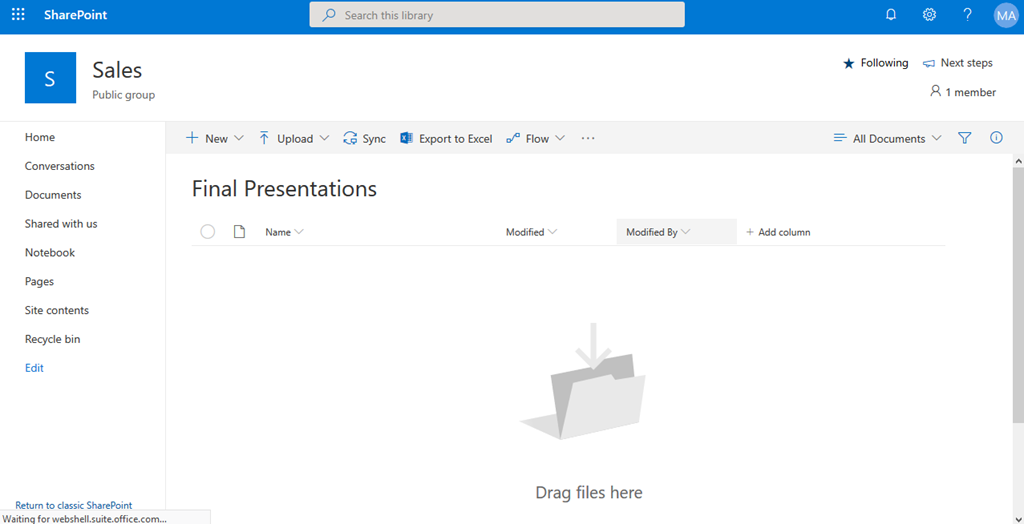The height and width of the screenshot is (524, 1024).
Task: Toggle the select all items circle
Action: (208, 232)
